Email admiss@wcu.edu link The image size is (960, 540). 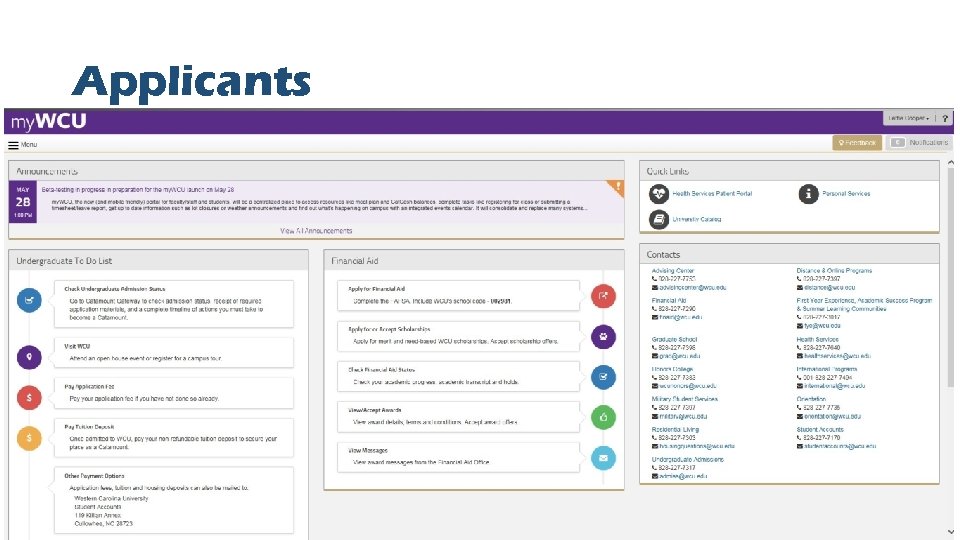(683, 476)
